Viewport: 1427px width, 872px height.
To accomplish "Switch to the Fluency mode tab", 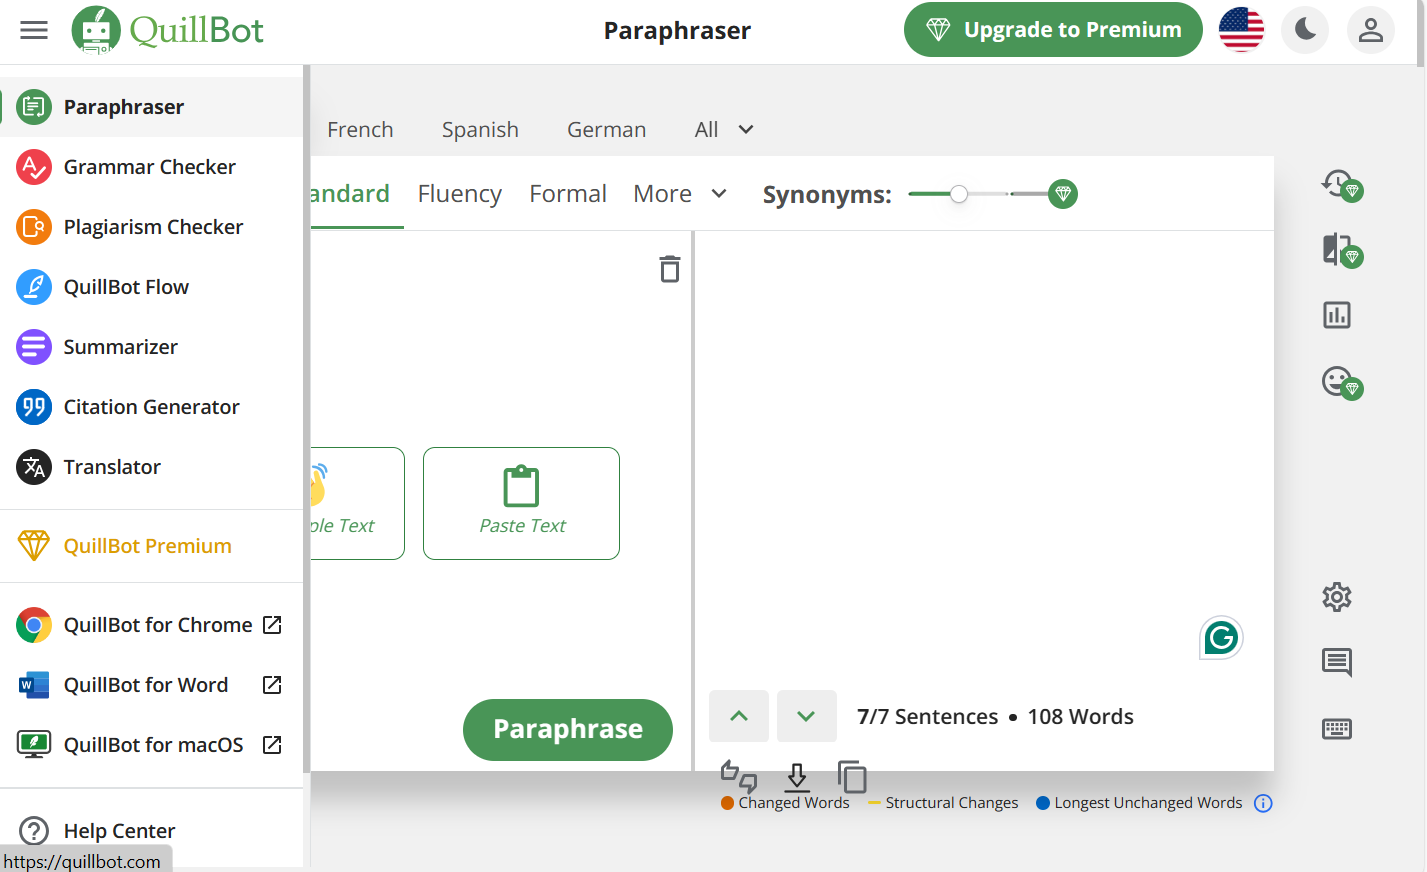I will (x=459, y=194).
